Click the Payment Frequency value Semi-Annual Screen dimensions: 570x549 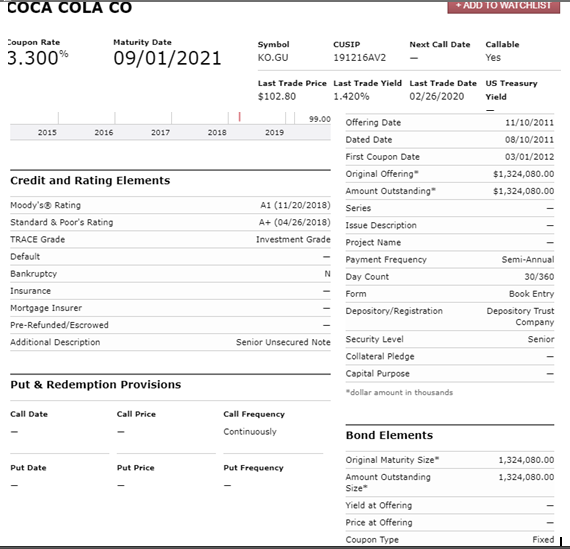point(528,260)
